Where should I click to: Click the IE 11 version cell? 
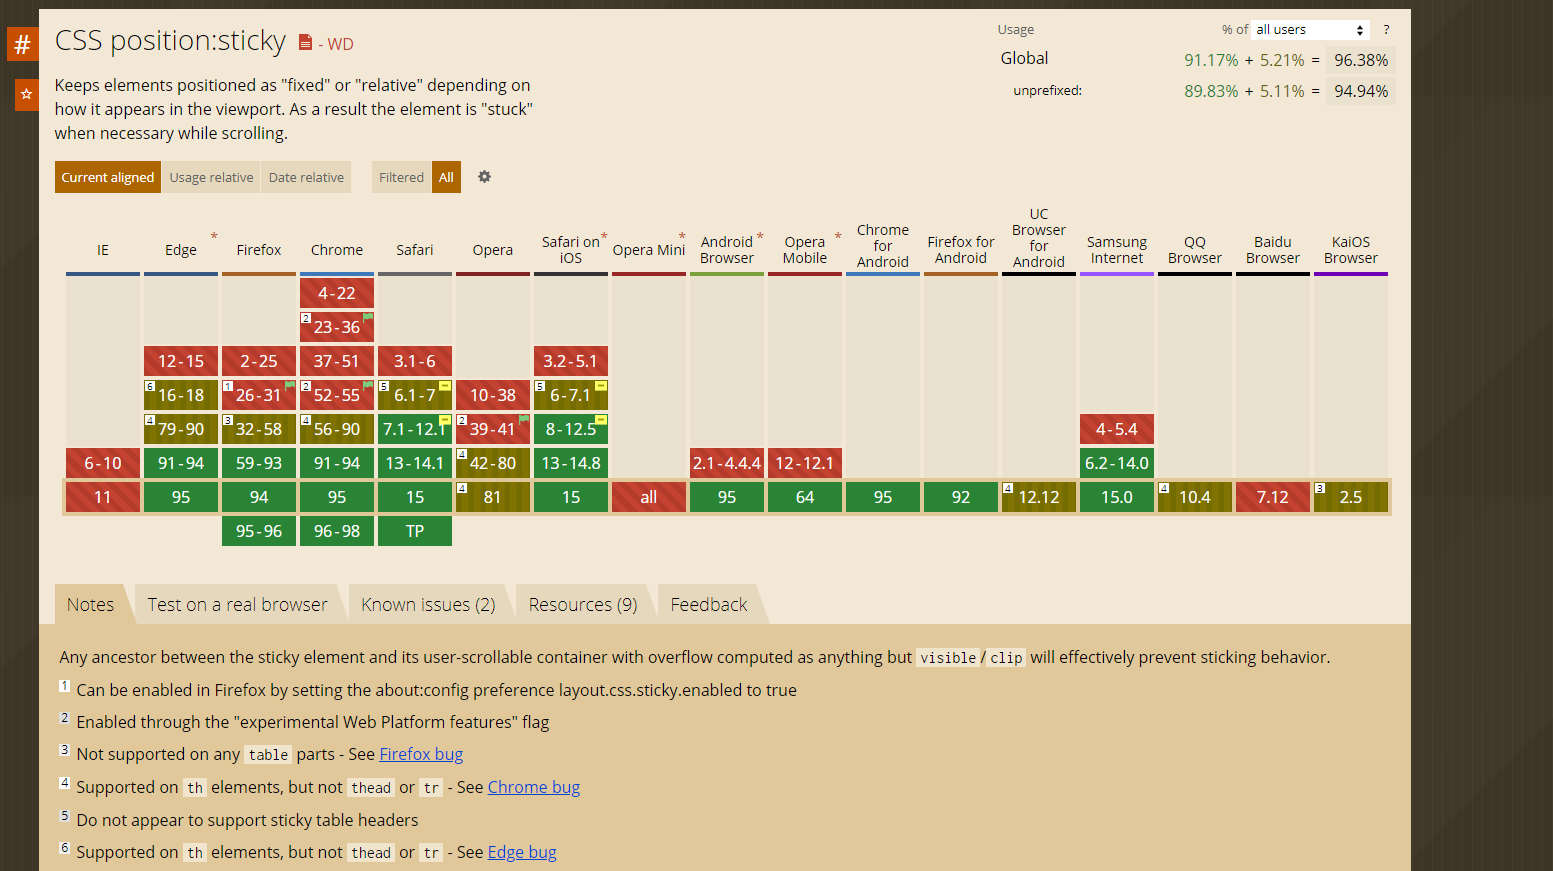[103, 497]
